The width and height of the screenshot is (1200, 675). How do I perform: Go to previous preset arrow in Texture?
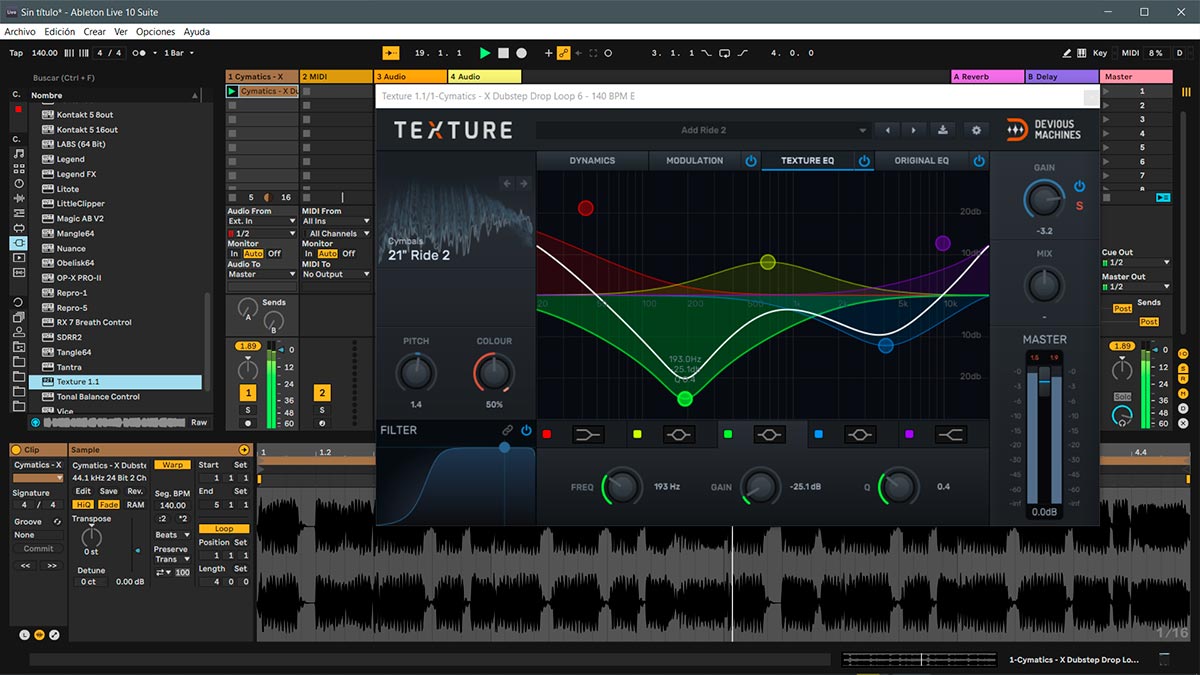(x=887, y=130)
